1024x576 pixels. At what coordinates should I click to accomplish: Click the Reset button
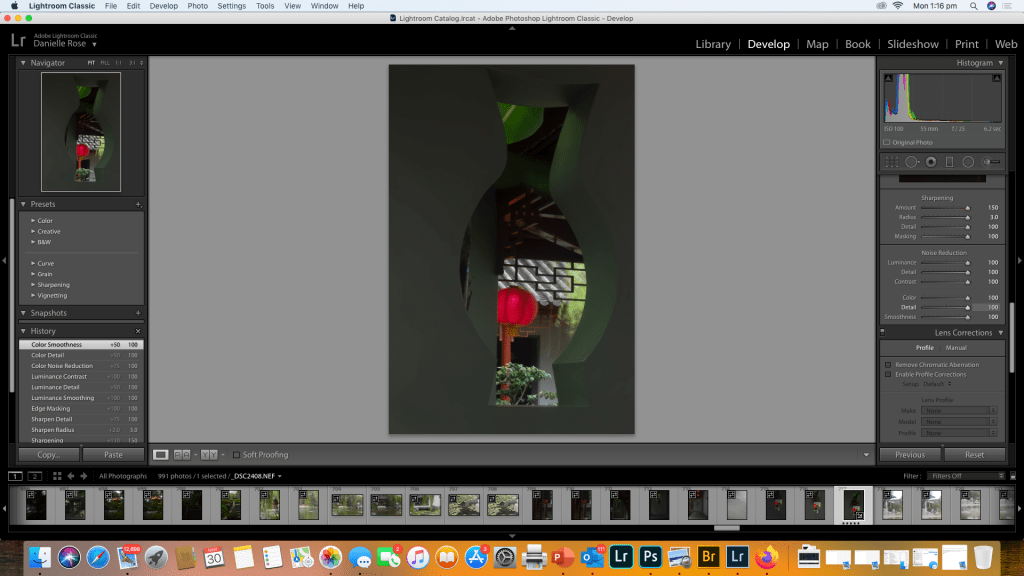[974, 454]
